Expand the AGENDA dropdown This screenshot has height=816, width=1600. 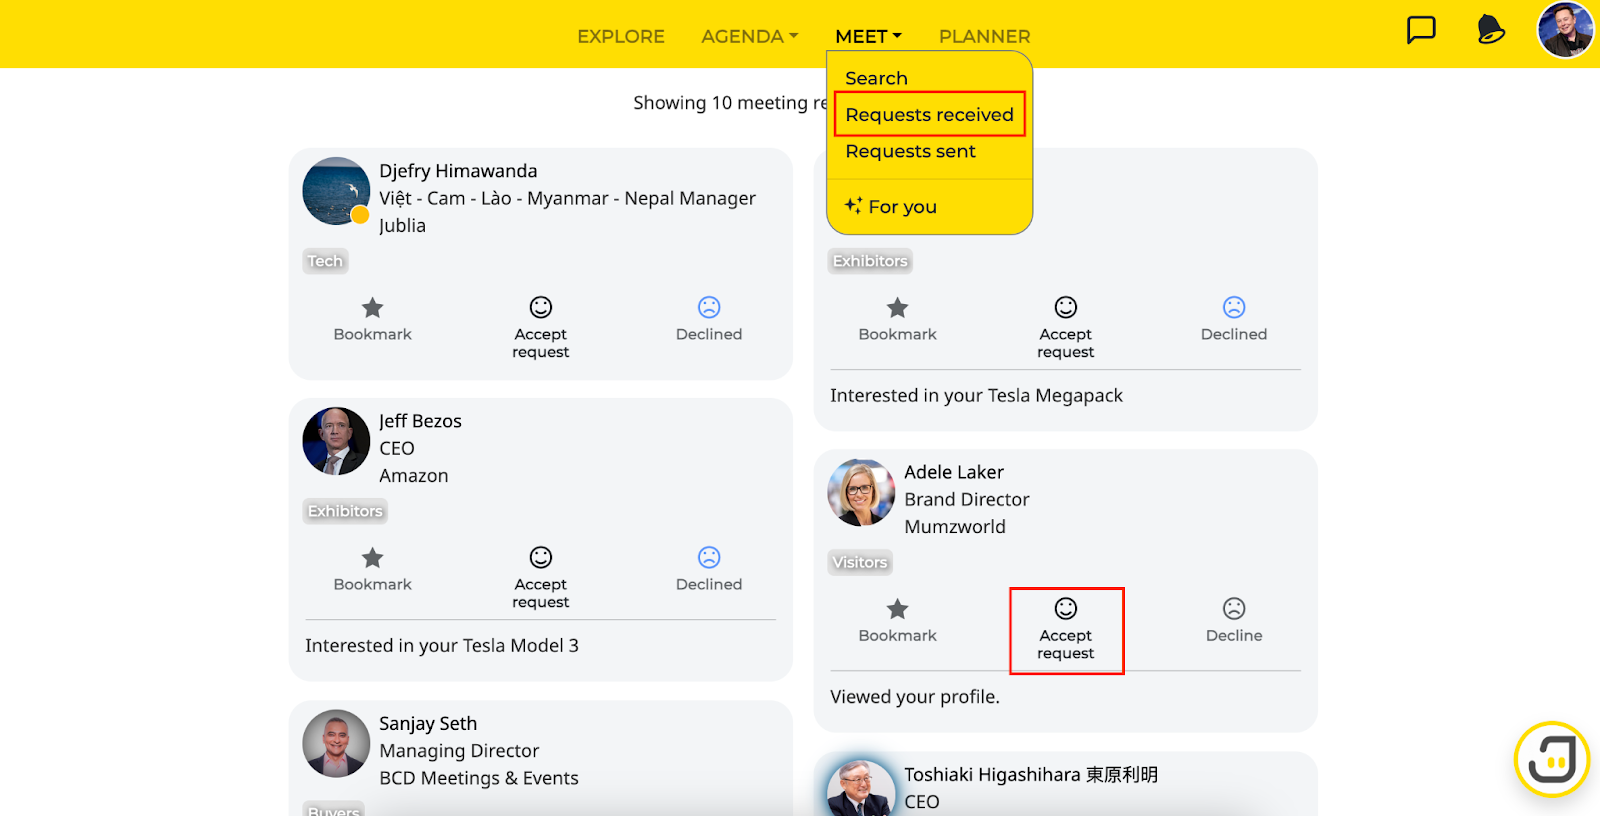point(750,36)
